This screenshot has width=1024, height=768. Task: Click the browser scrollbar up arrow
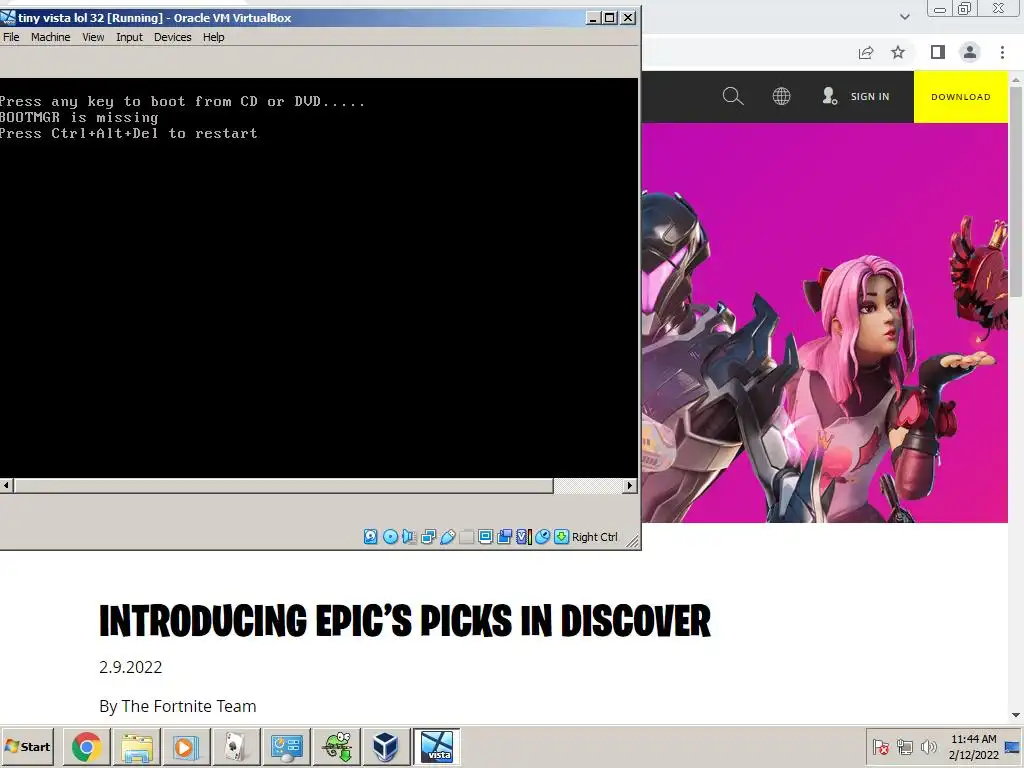pyautogui.click(x=1016, y=80)
